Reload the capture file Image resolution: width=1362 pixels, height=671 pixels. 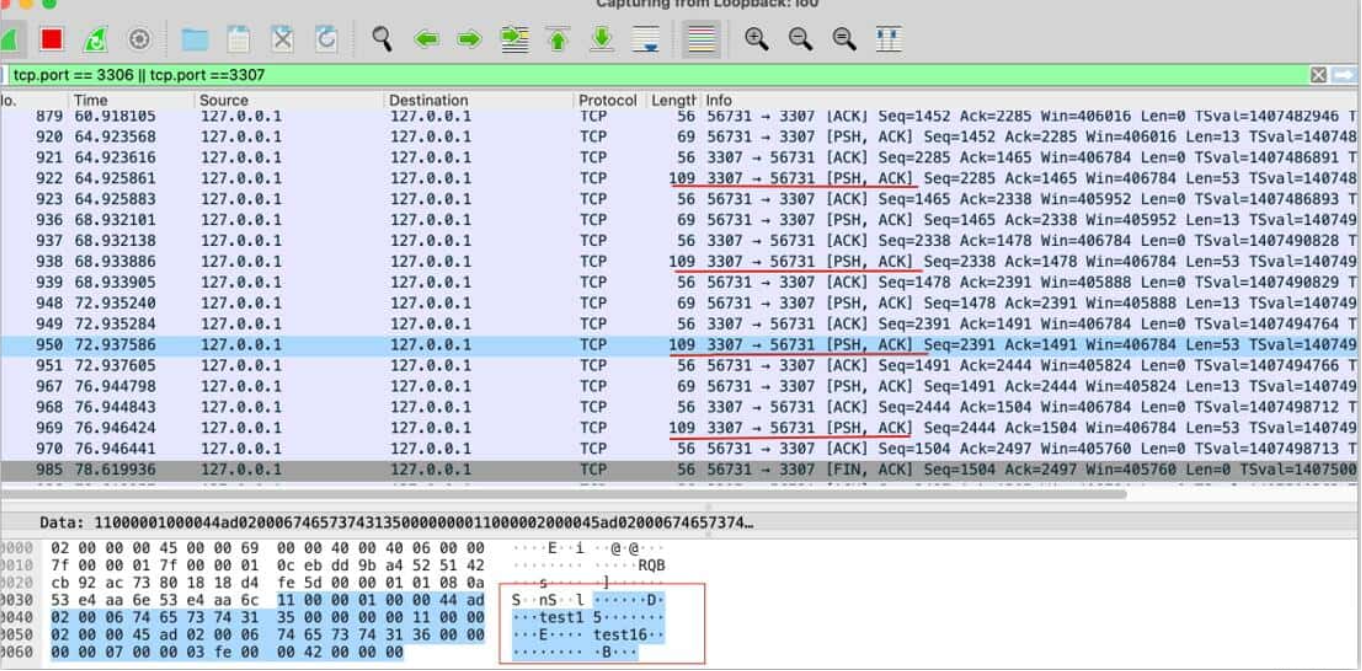[x=326, y=39]
